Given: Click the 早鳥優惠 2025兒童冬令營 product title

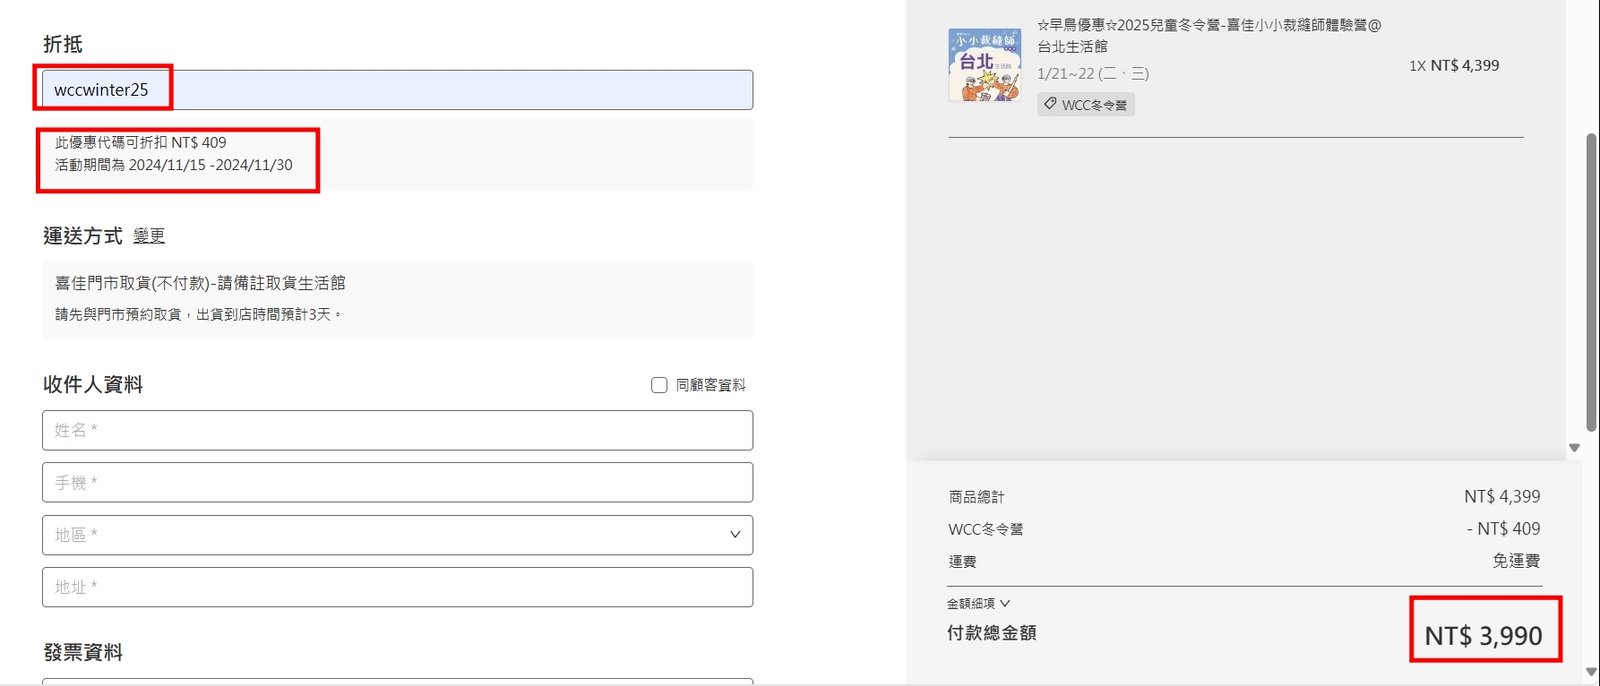Looking at the screenshot, I should (1208, 26).
